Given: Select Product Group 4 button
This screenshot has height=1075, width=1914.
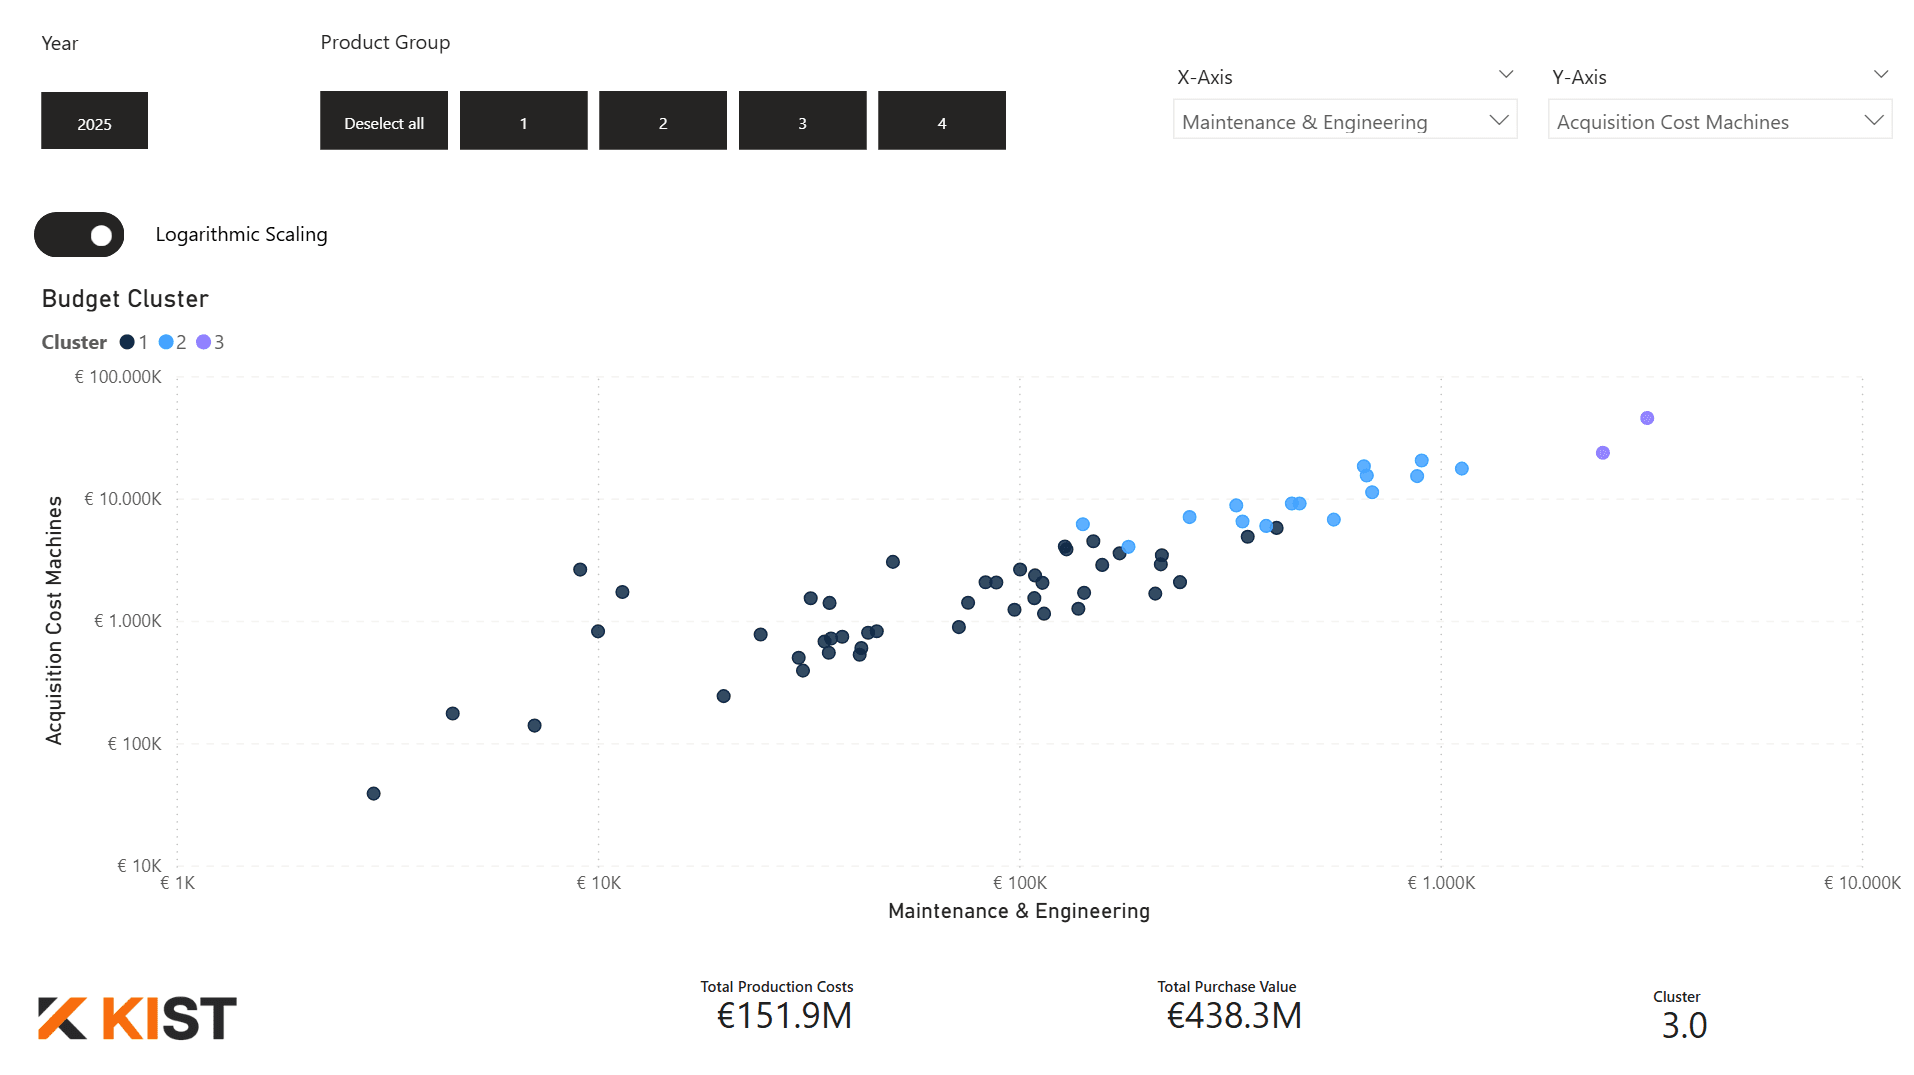Looking at the screenshot, I should click(941, 121).
